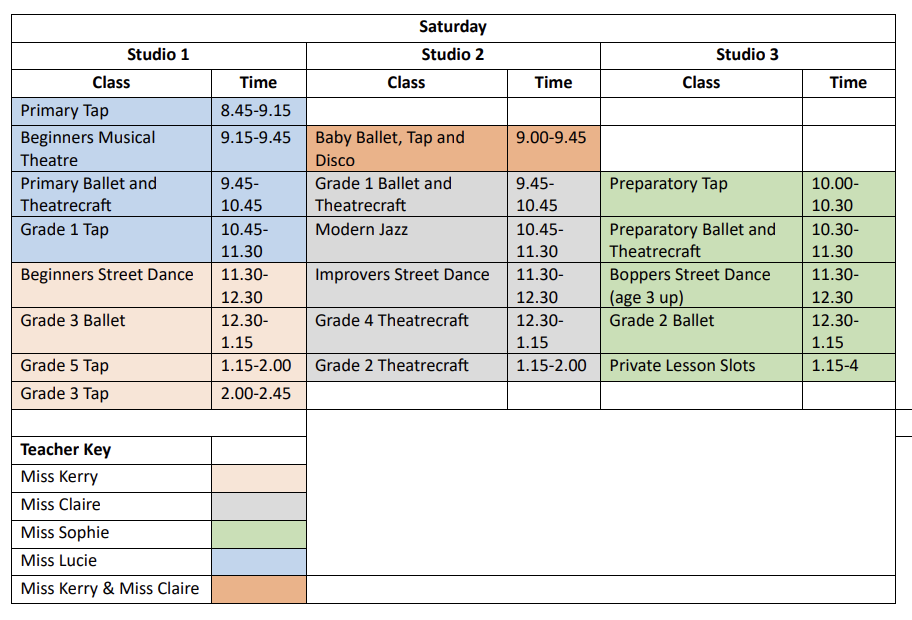Viewport: 912px width, 620px height.
Task: Select the Miss Lucie blue swatch
Action: click(x=258, y=561)
